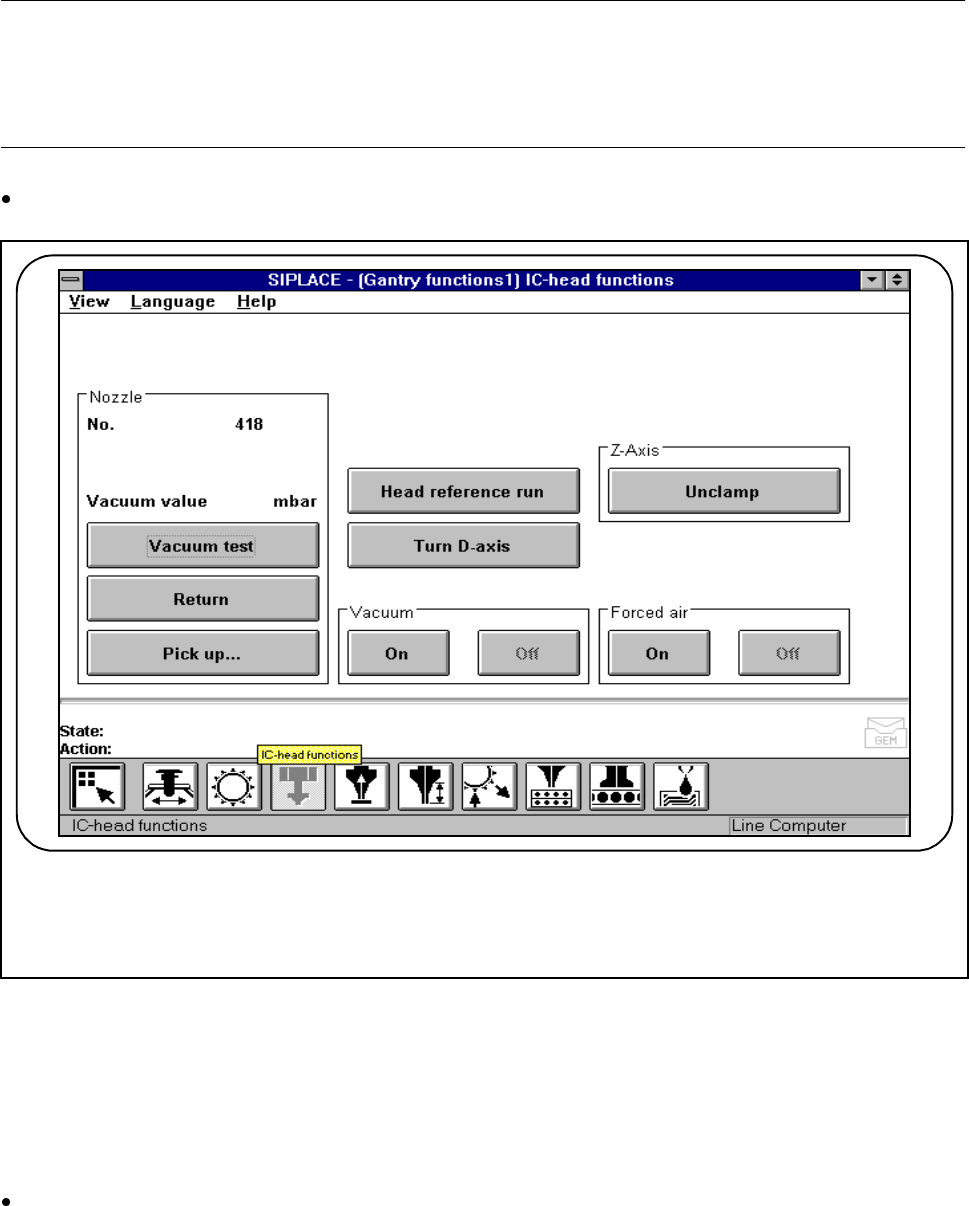
Task: Turn Vacuum On
Action: point(397,653)
